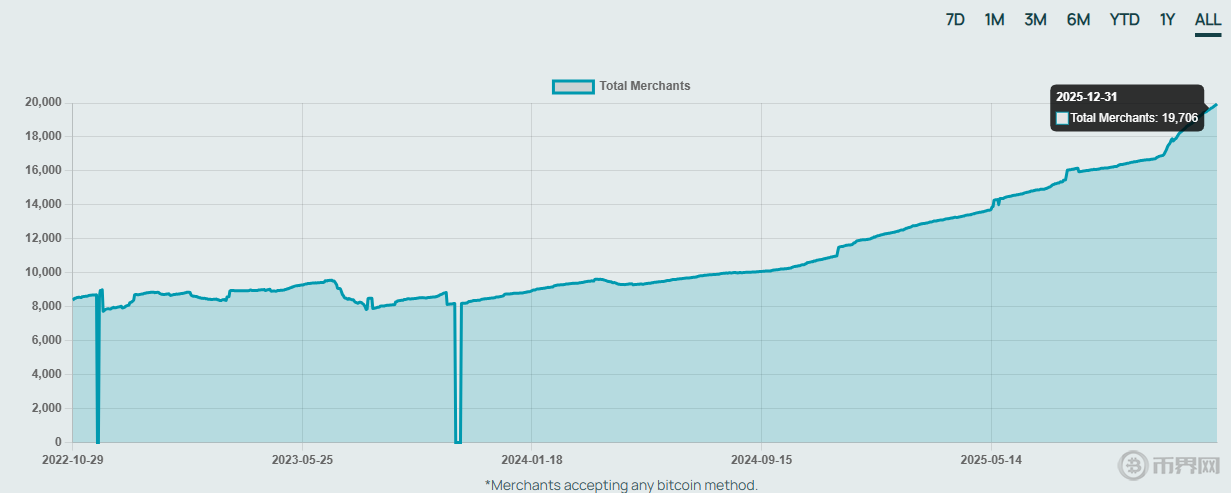This screenshot has width=1231, height=493.
Task: Click the 2025-05-14 x-axis label
Action: pyautogui.click(x=990, y=460)
